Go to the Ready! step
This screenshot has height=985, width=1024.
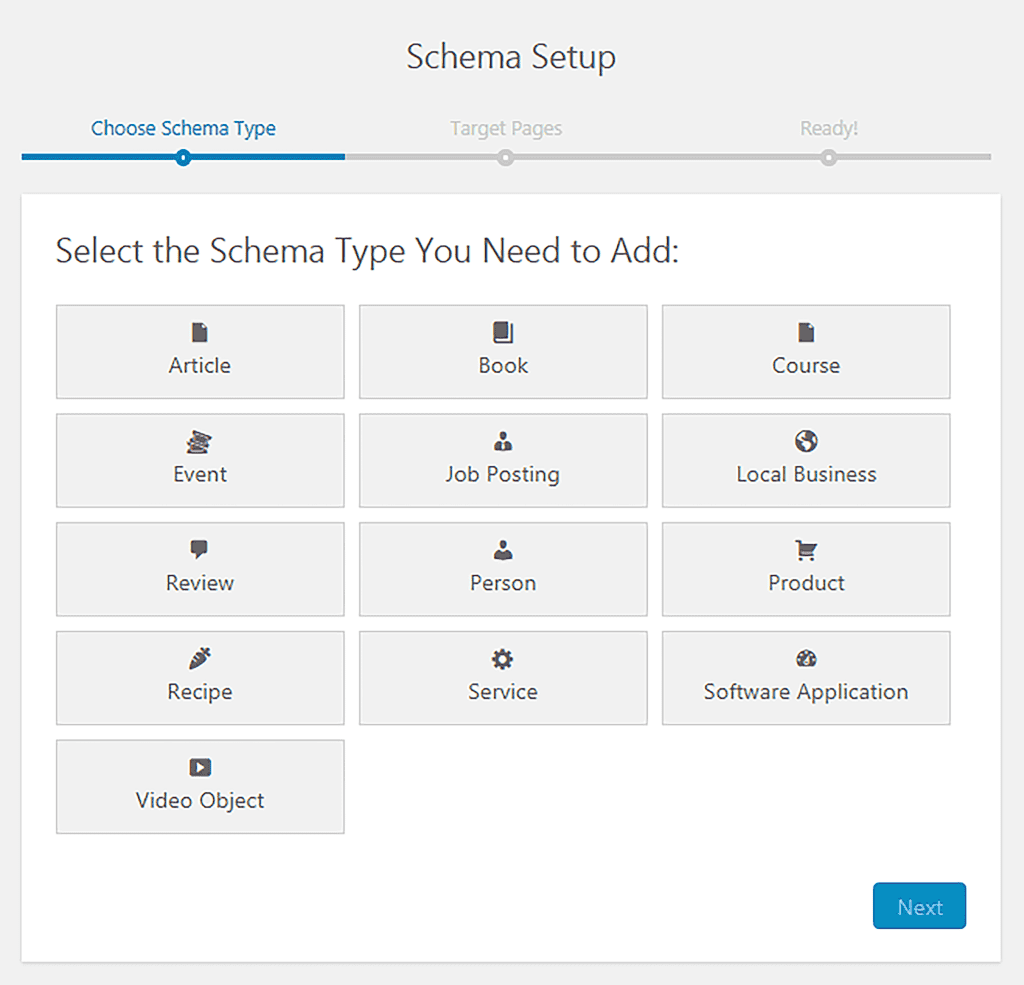point(829,129)
